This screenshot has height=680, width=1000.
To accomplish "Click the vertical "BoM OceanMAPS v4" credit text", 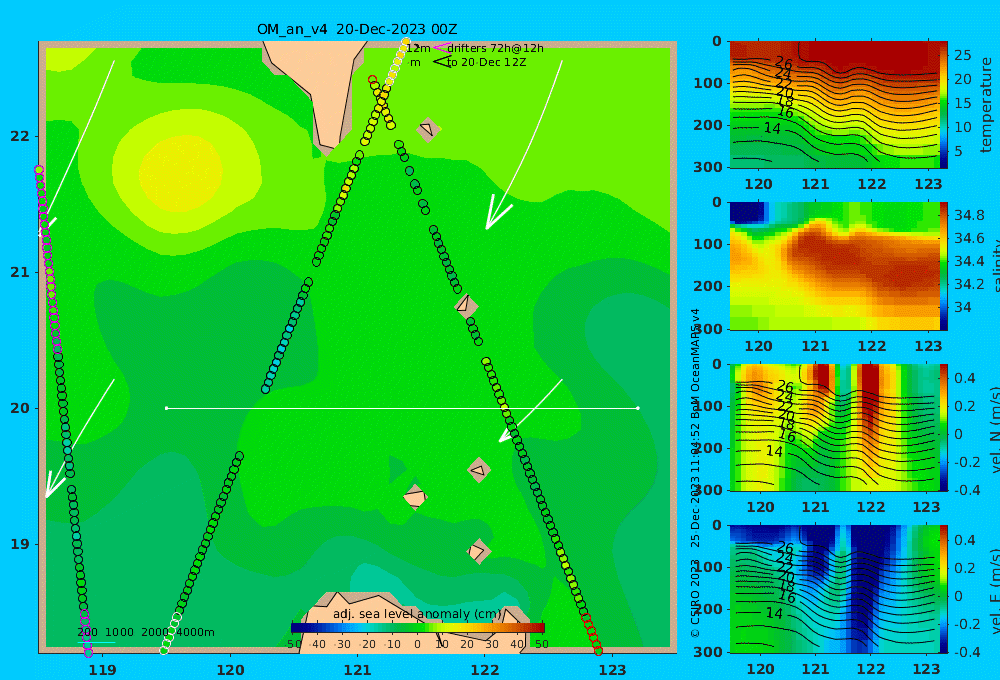I will [695, 364].
